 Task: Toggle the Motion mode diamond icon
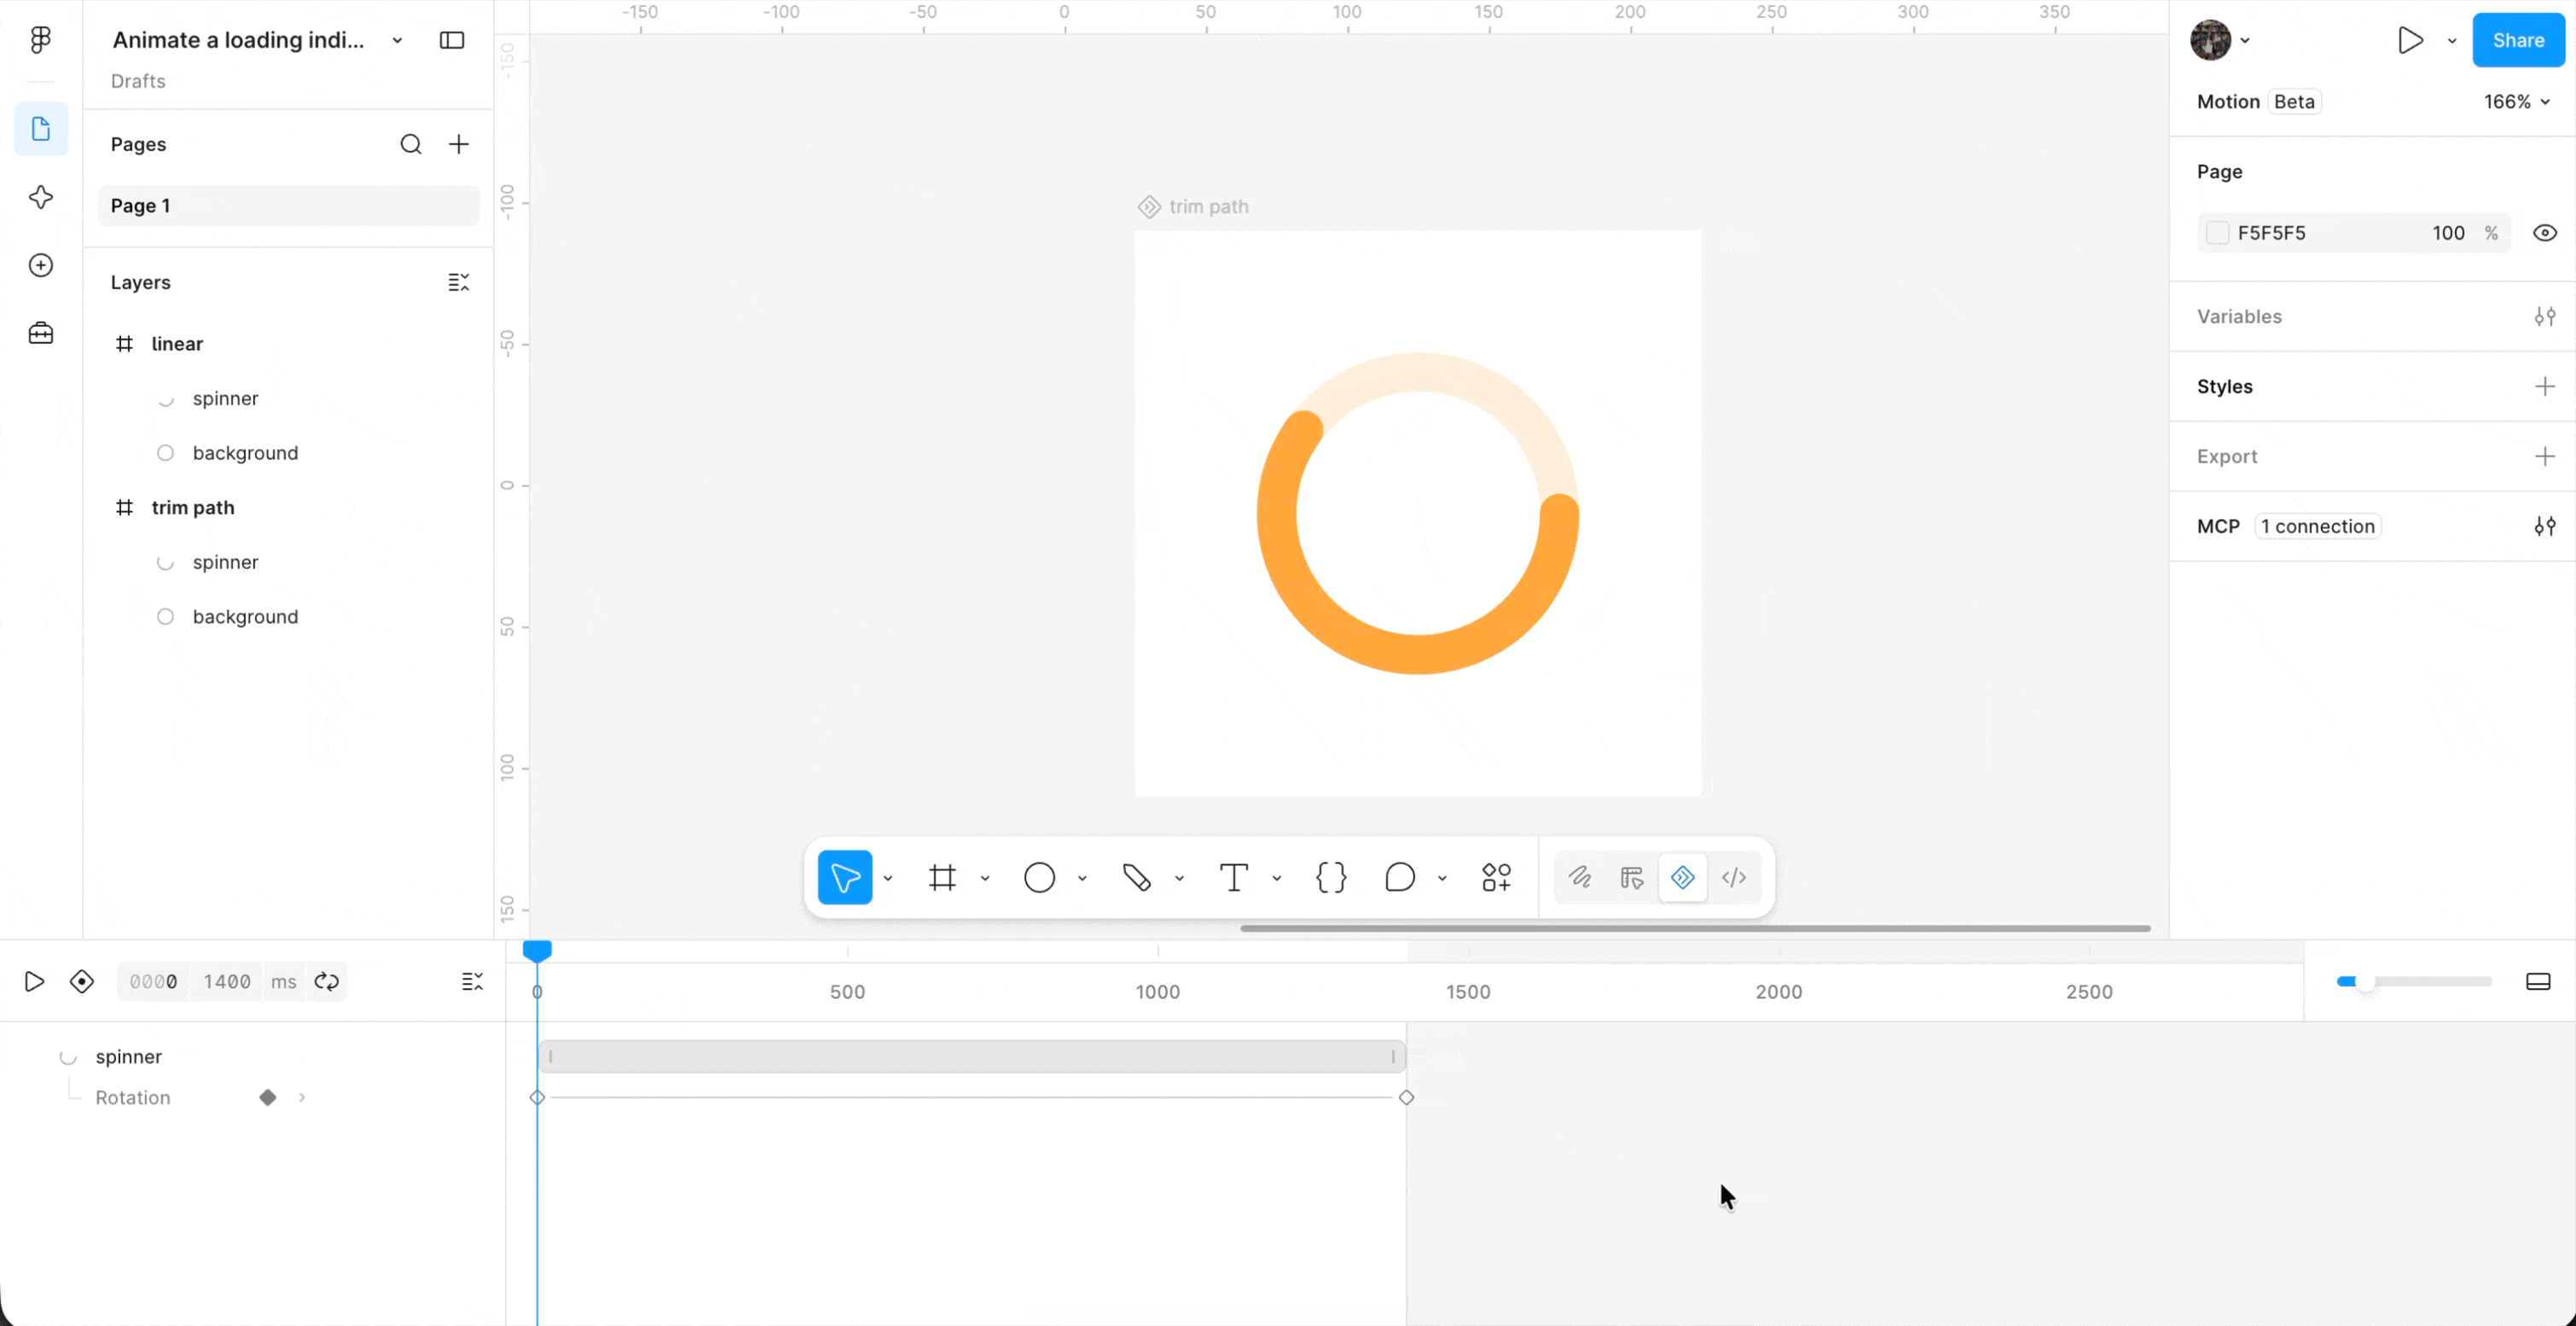1683,878
